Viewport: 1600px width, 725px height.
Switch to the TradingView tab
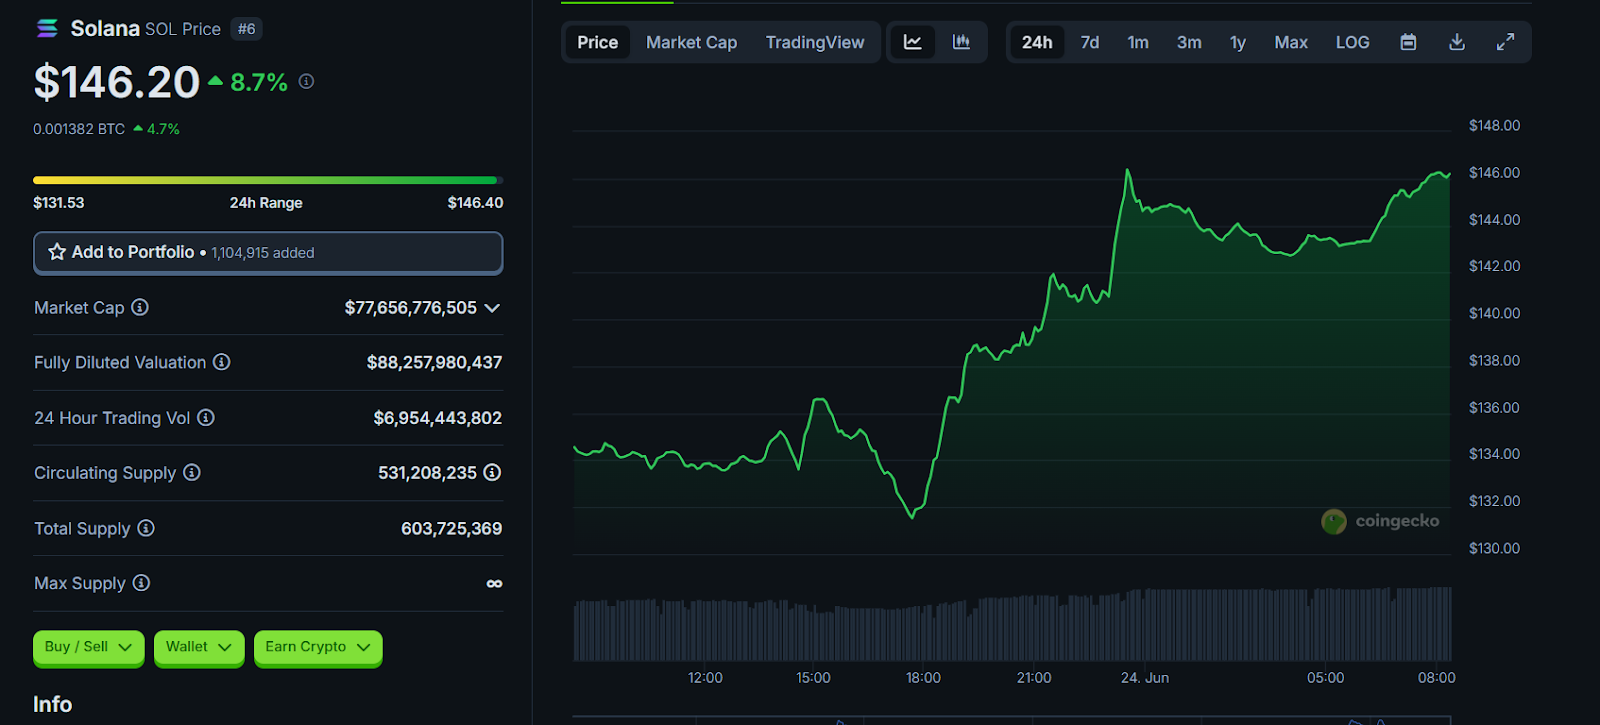(x=814, y=42)
